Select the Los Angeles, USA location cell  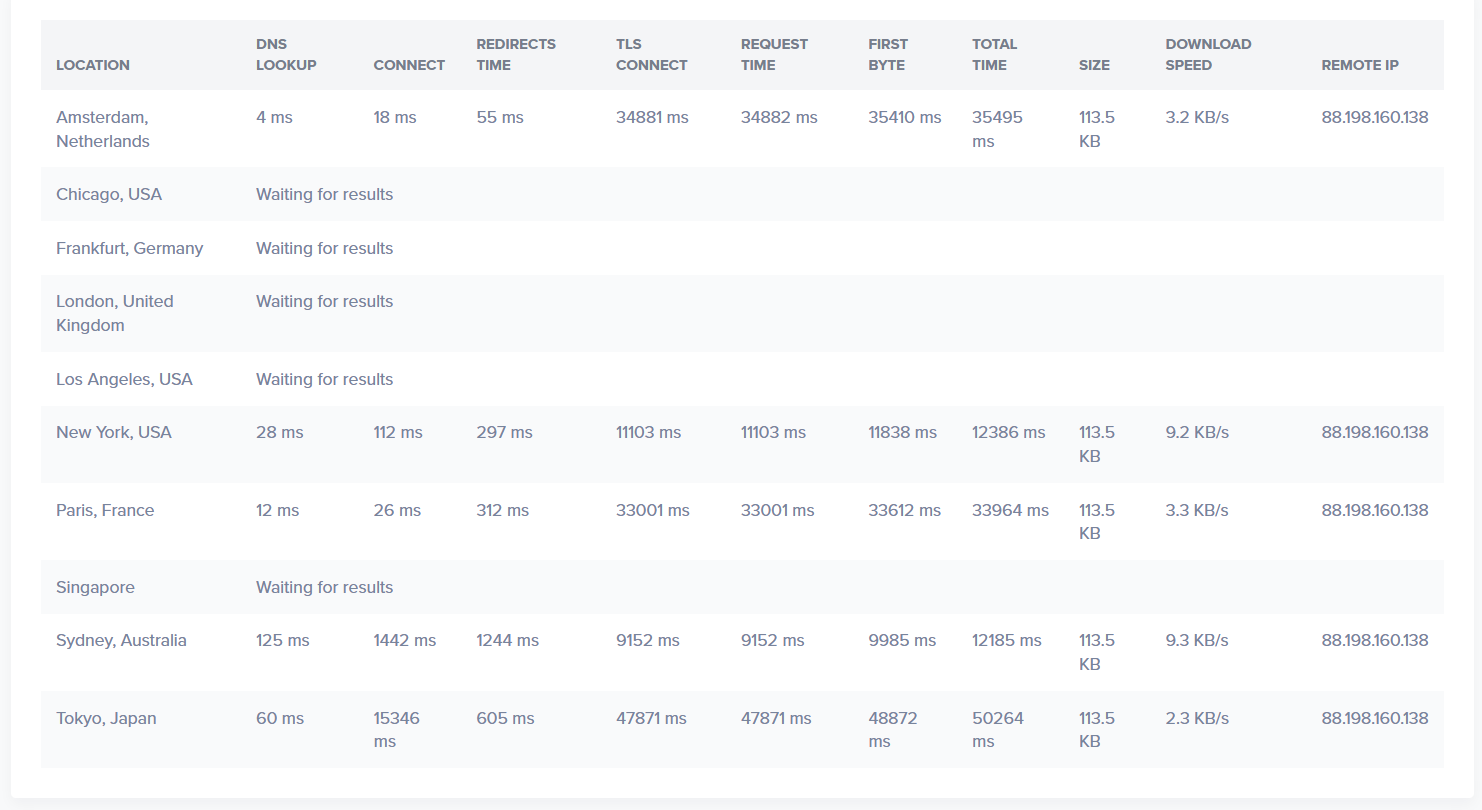[124, 379]
